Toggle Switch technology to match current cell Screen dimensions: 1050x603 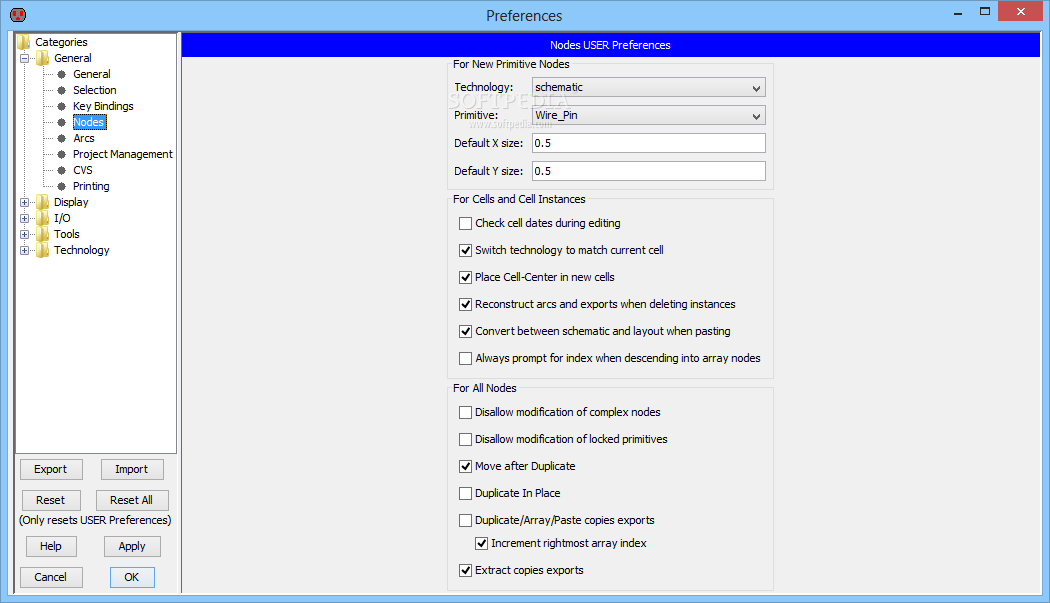(x=465, y=251)
